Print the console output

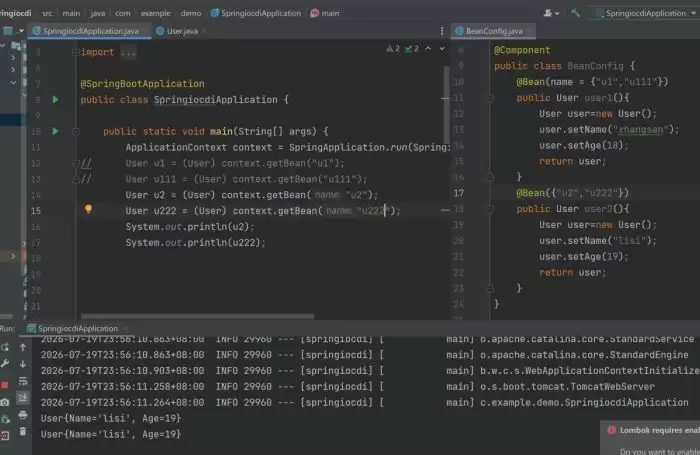(23, 415)
